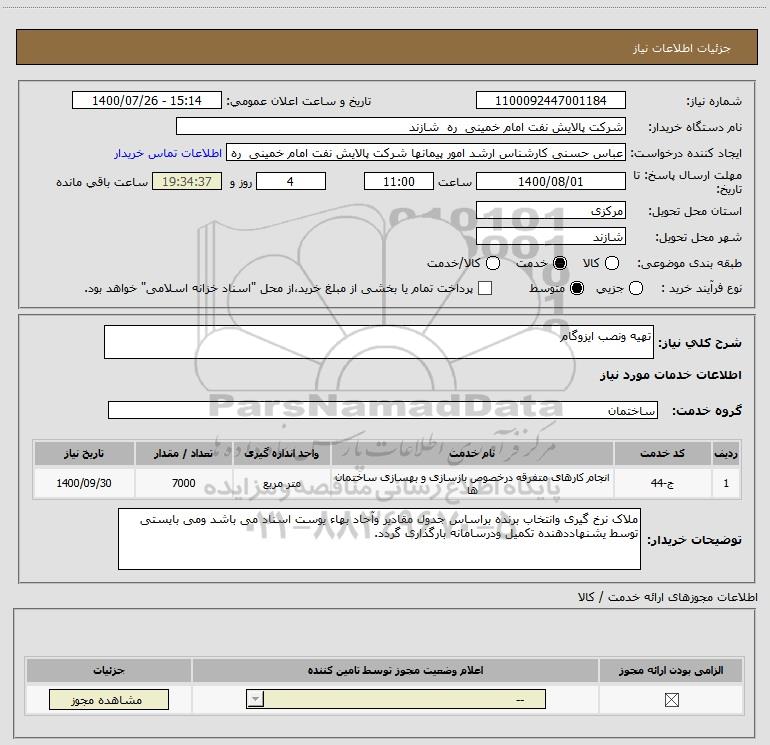The width and height of the screenshot is (770, 745).
Task: Click the اعلام وضعیت مجوز توسط تامین کننده header
Action: point(395,670)
